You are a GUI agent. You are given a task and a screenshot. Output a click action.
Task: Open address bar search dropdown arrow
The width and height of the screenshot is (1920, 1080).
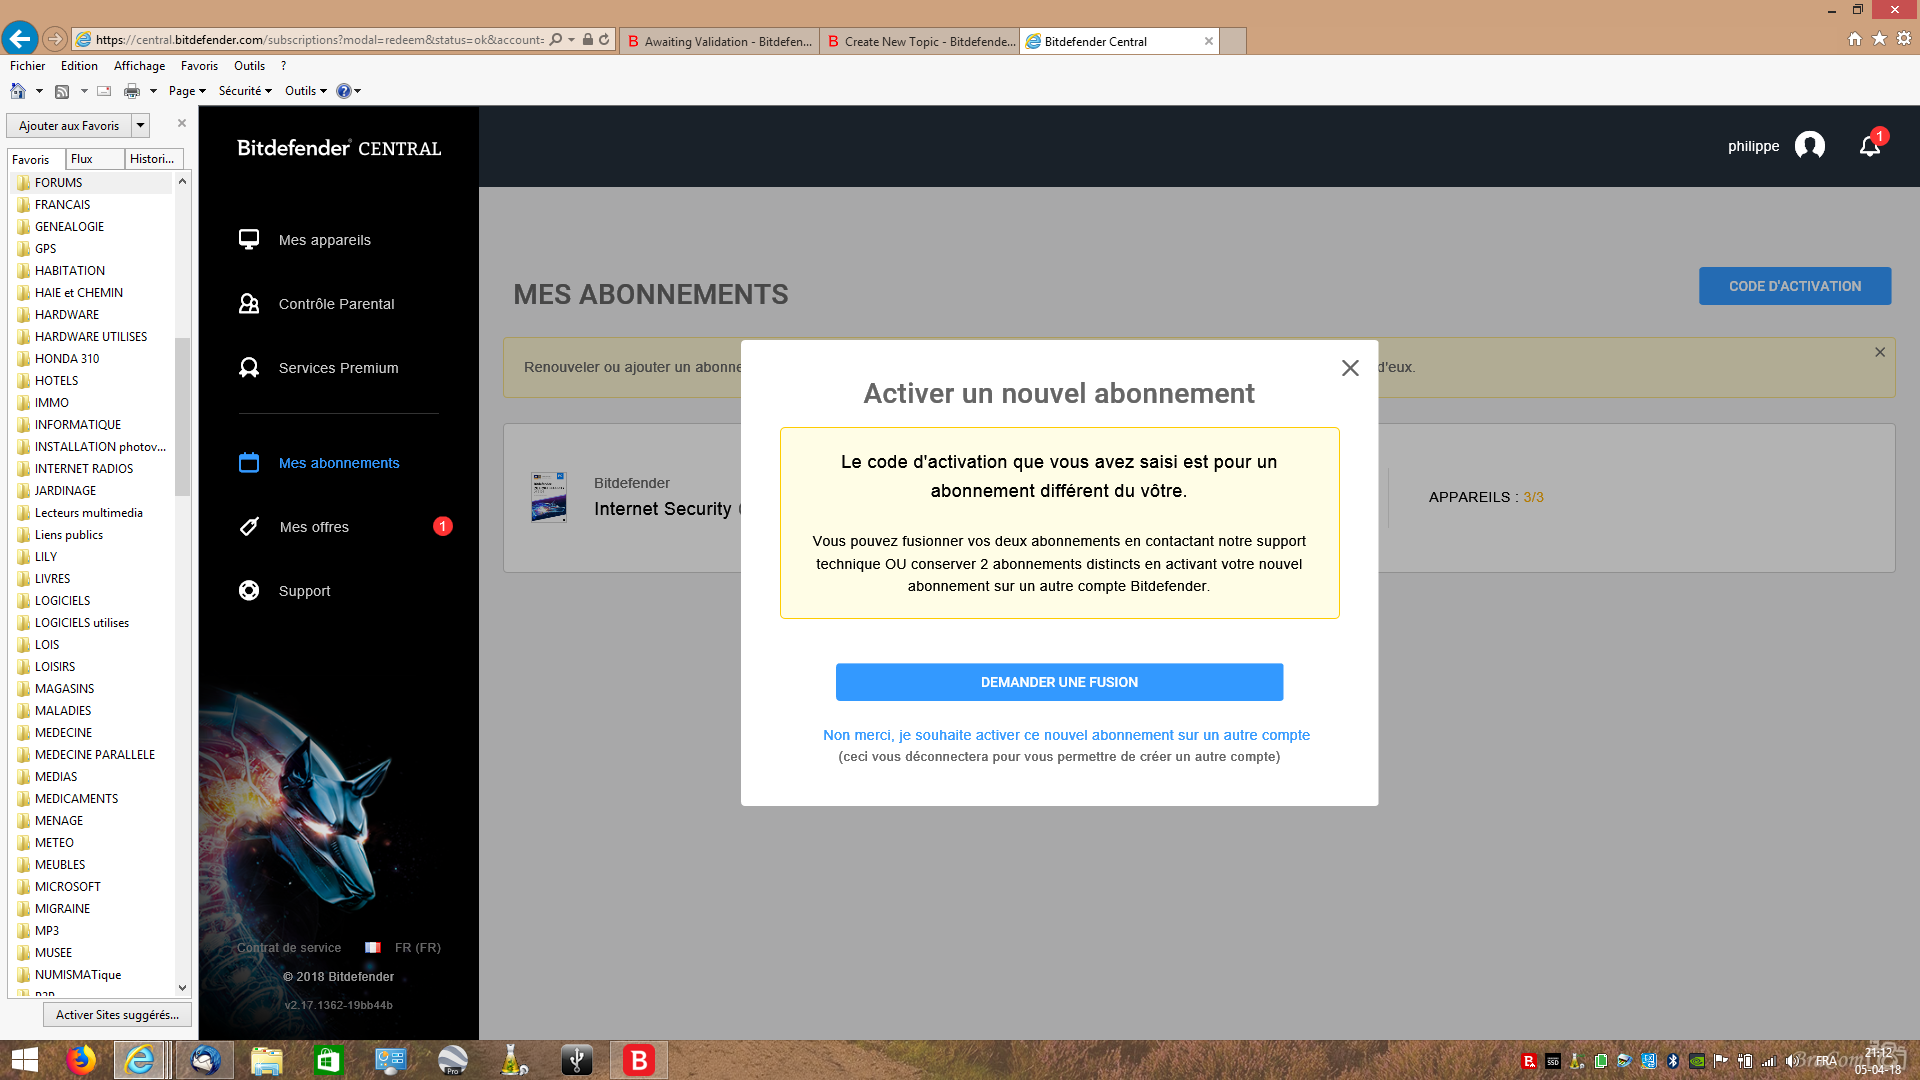pyautogui.click(x=571, y=39)
